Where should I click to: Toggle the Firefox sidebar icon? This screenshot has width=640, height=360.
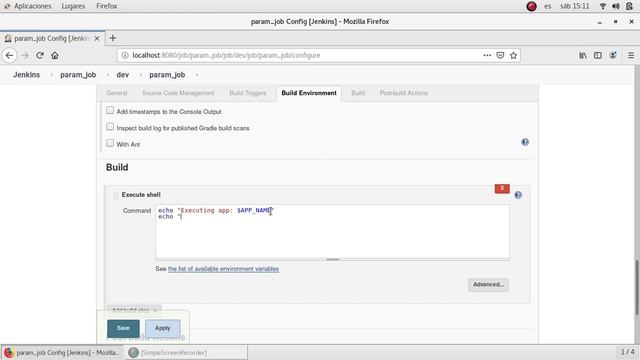(x=598, y=55)
